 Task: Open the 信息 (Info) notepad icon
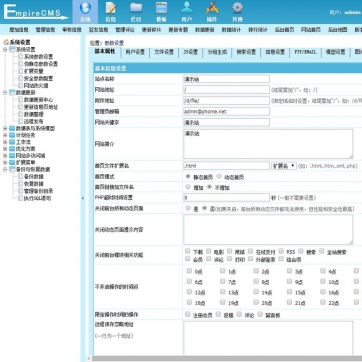(x=111, y=8)
